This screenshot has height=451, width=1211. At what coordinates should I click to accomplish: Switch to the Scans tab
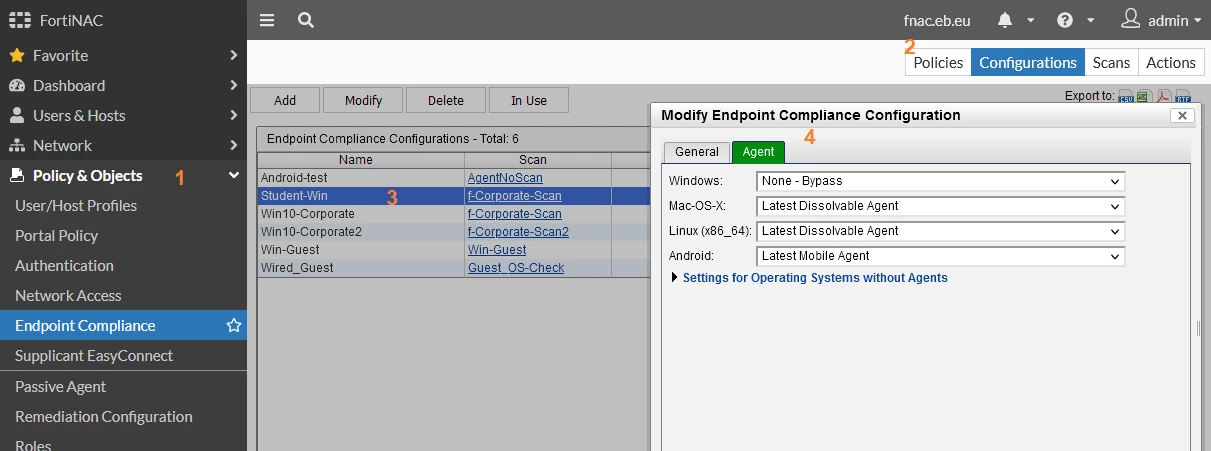tap(1111, 62)
